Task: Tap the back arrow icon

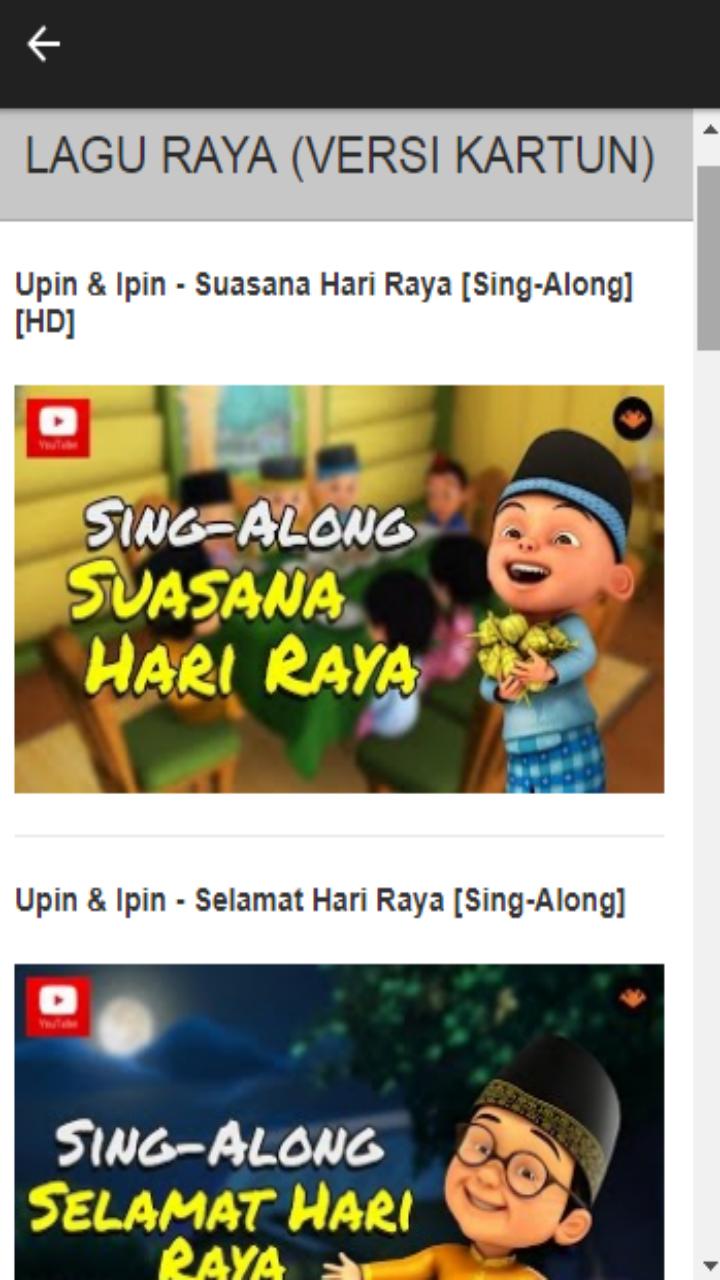Action: pos(43,44)
